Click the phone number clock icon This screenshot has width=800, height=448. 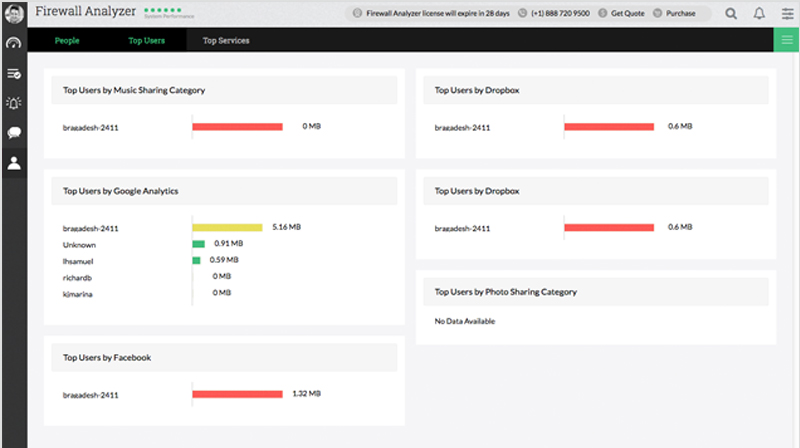(522, 13)
